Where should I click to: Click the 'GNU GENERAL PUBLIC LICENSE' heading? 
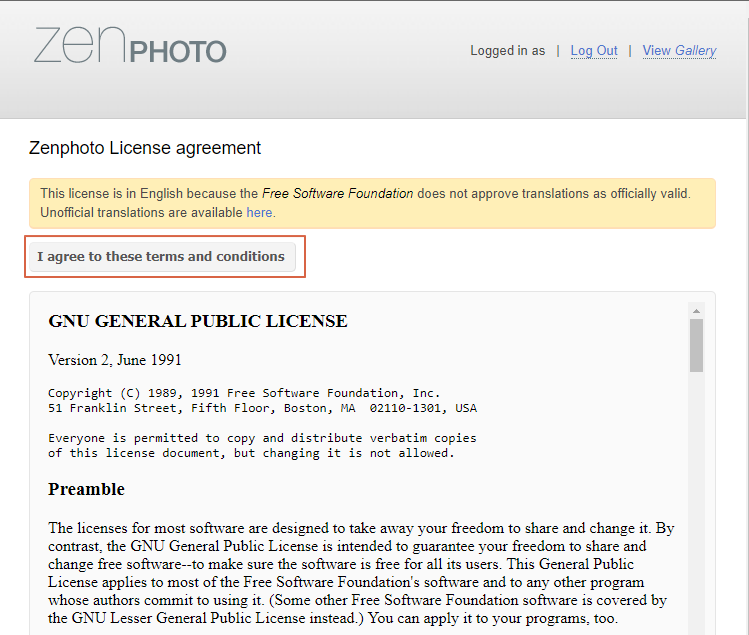click(x=198, y=321)
